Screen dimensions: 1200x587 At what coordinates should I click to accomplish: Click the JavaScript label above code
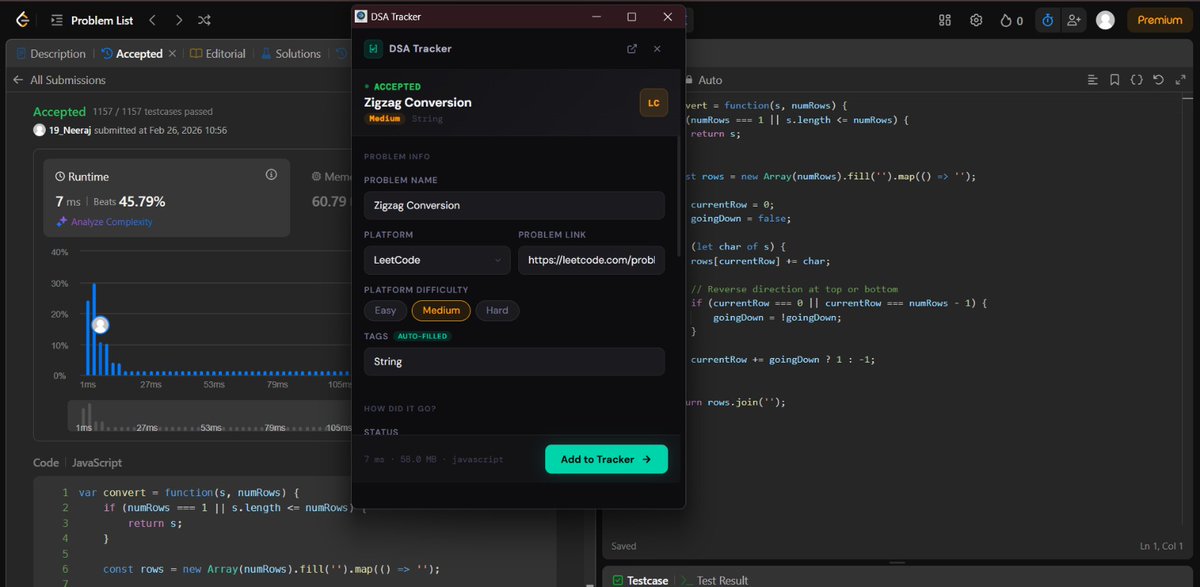pos(98,463)
